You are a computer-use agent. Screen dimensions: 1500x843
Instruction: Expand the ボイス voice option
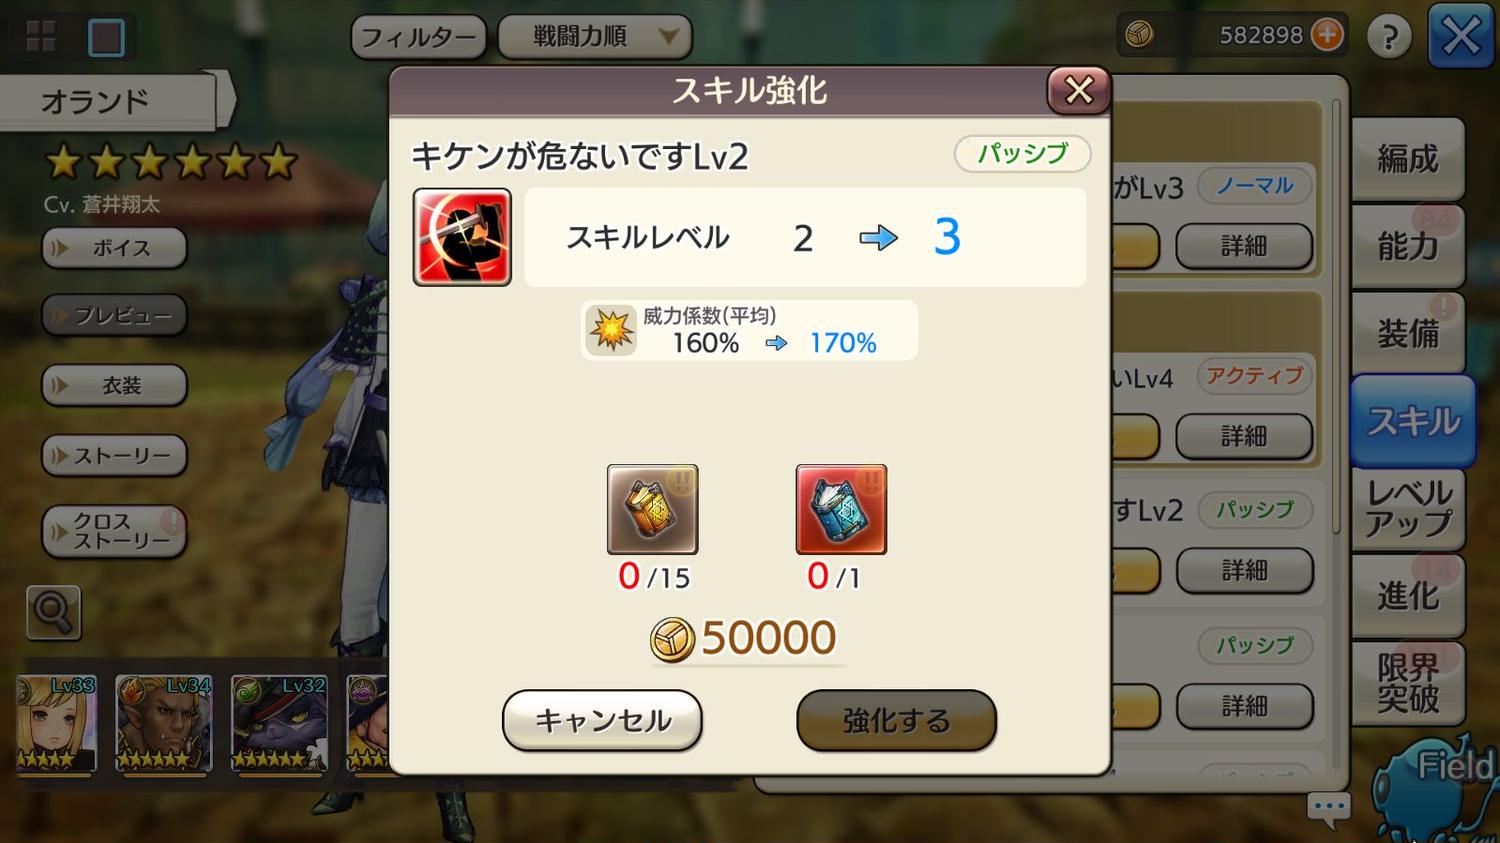pos(114,248)
